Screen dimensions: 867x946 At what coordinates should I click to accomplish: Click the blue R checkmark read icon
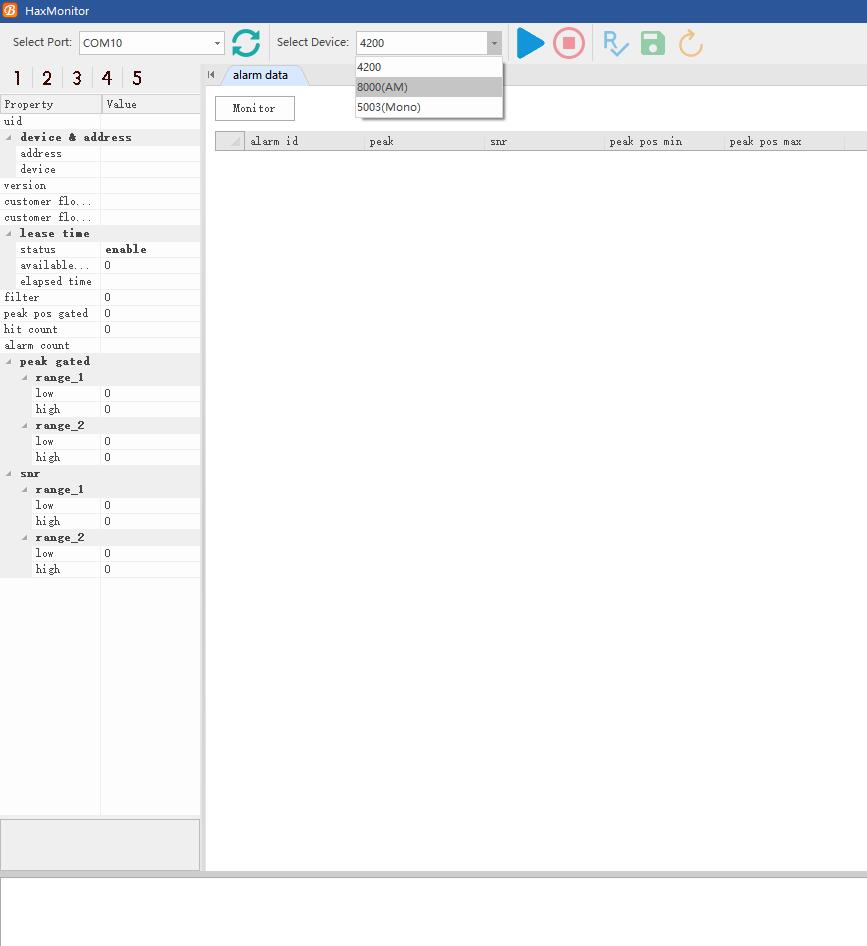(615, 43)
